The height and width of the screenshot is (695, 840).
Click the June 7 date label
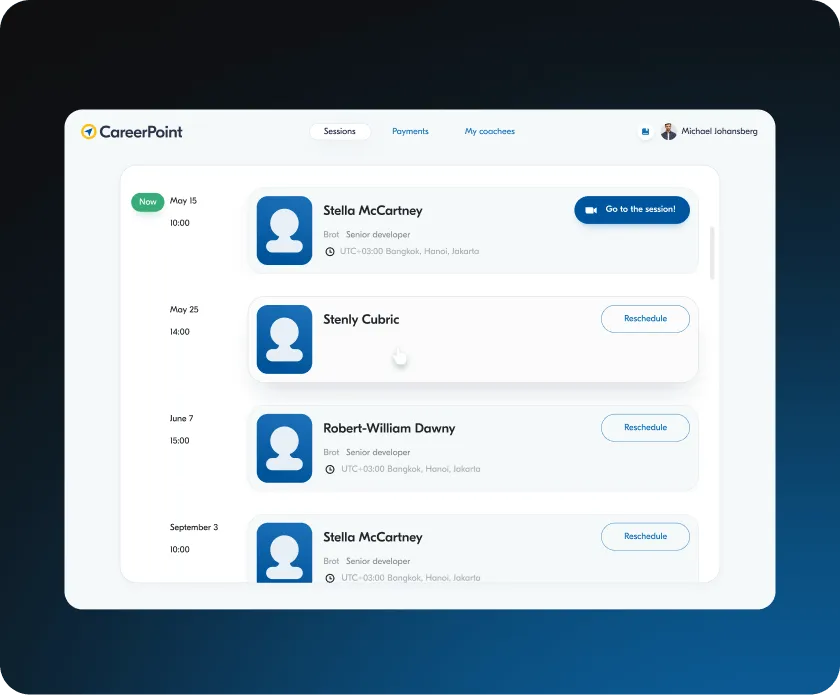(x=181, y=418)
